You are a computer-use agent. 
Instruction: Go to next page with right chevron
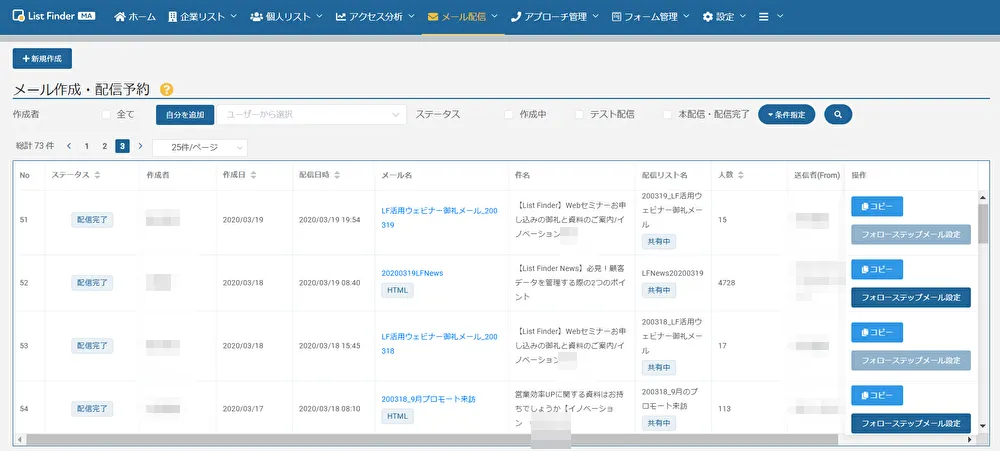coord(140,146)
